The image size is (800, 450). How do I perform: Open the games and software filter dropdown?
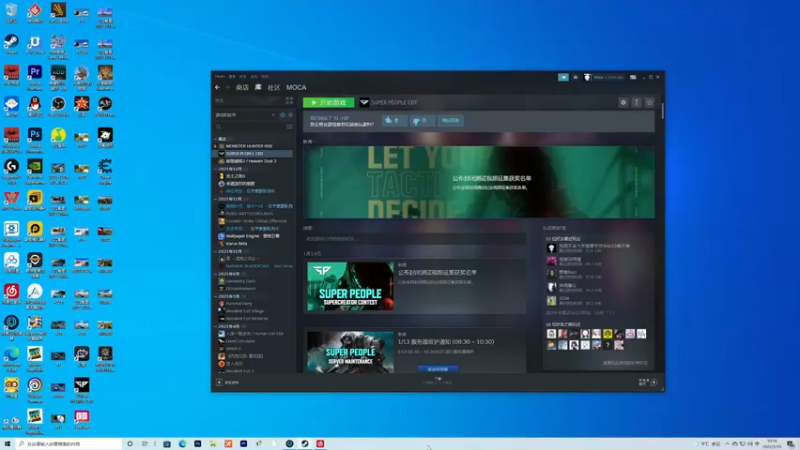coord(245,115)
